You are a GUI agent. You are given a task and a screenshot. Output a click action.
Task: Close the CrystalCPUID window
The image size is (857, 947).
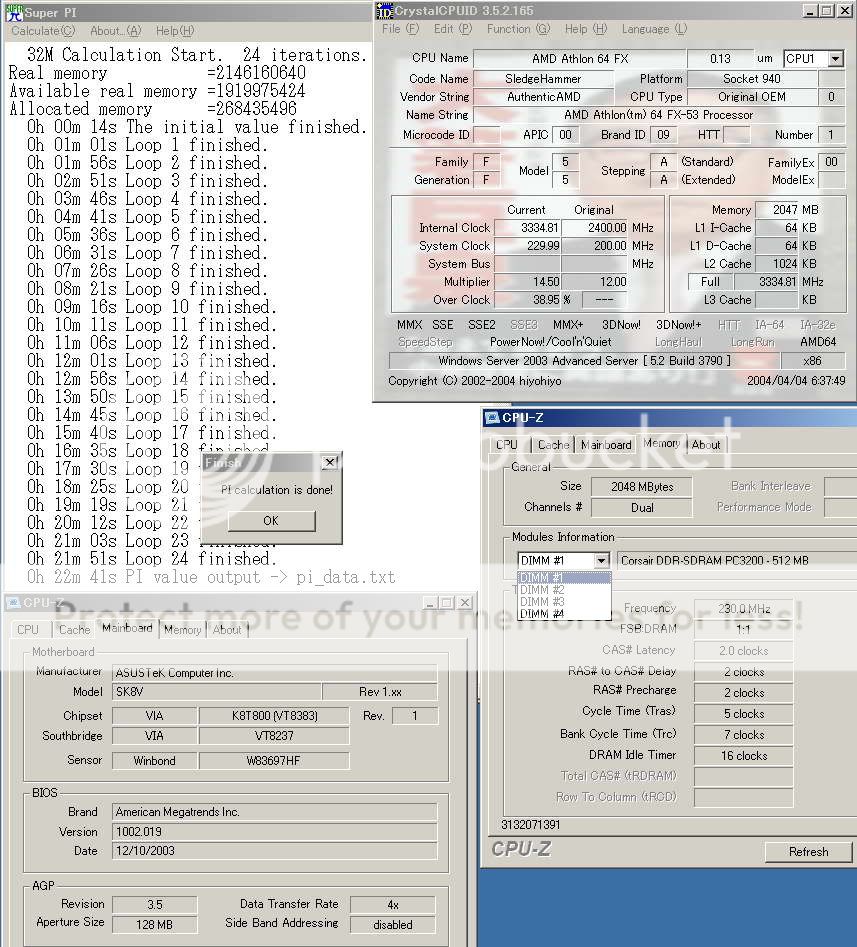pos(846,11)
